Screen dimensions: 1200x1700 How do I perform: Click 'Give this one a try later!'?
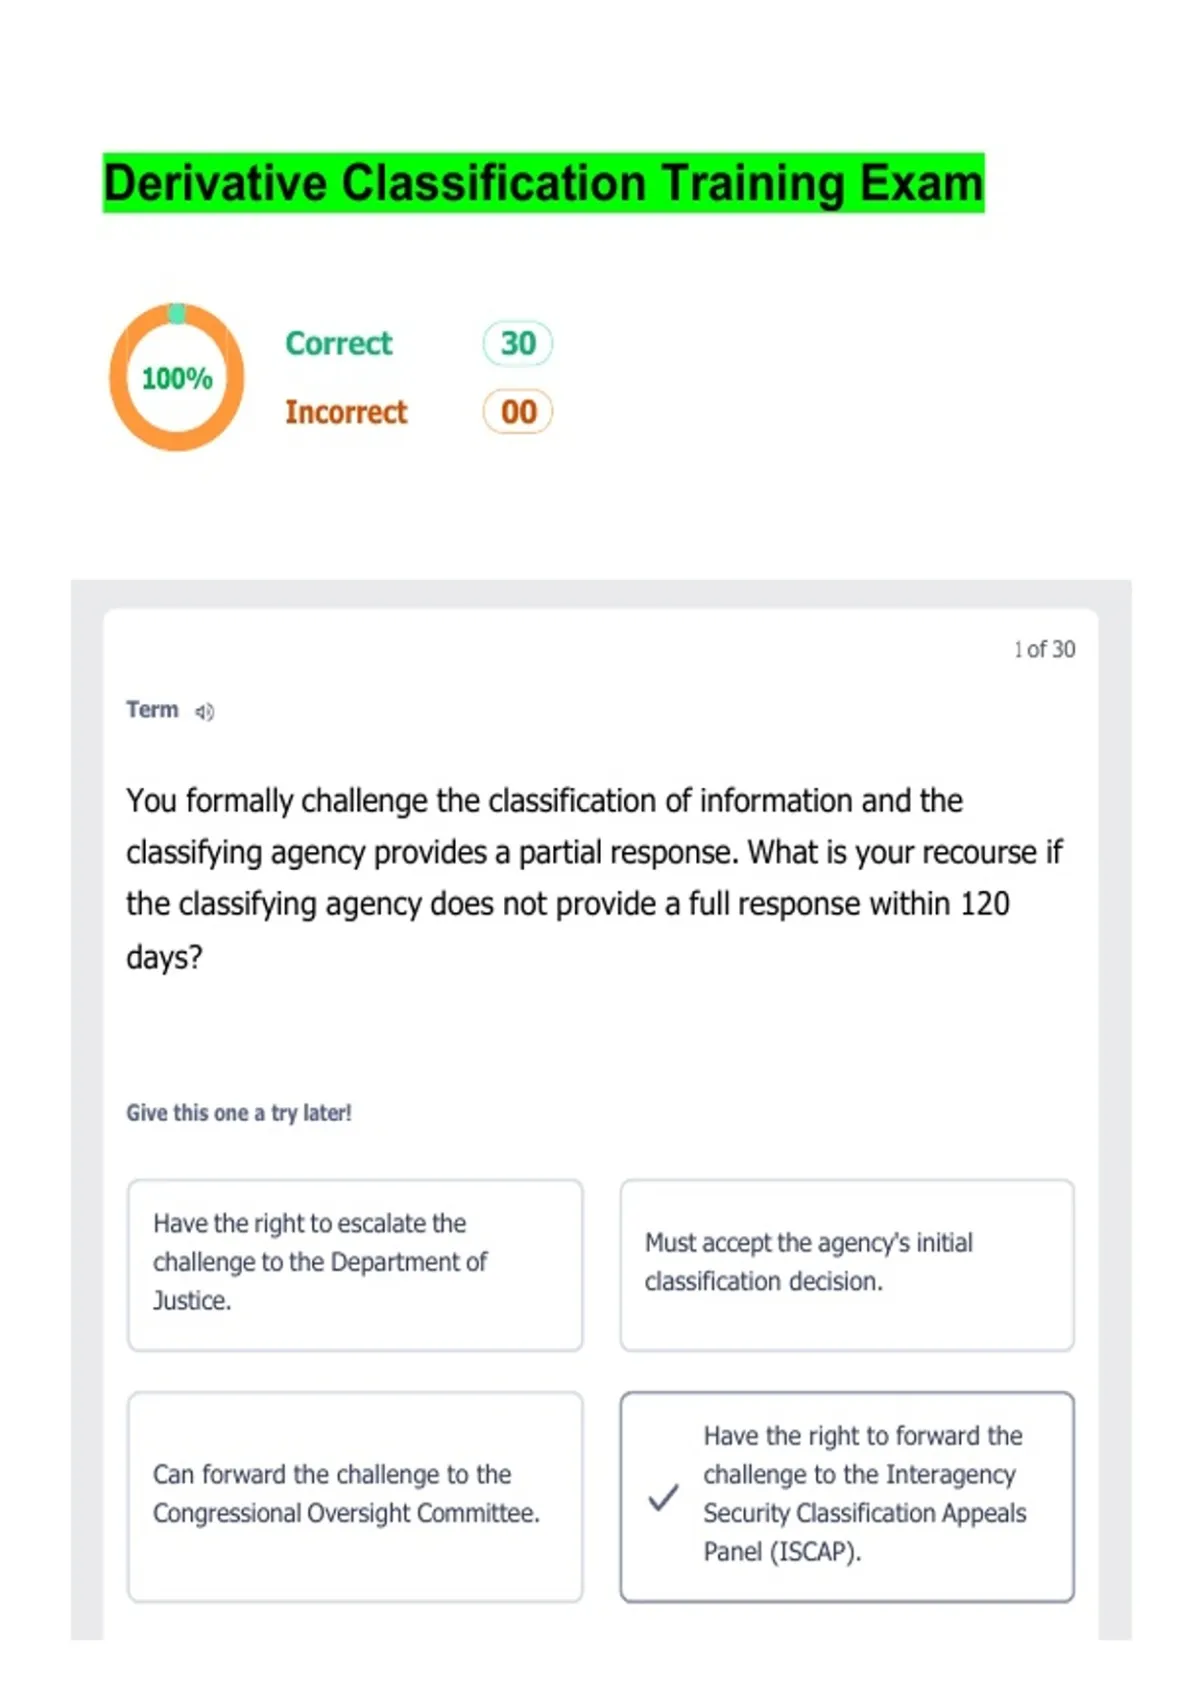[x=239, y=1113]
